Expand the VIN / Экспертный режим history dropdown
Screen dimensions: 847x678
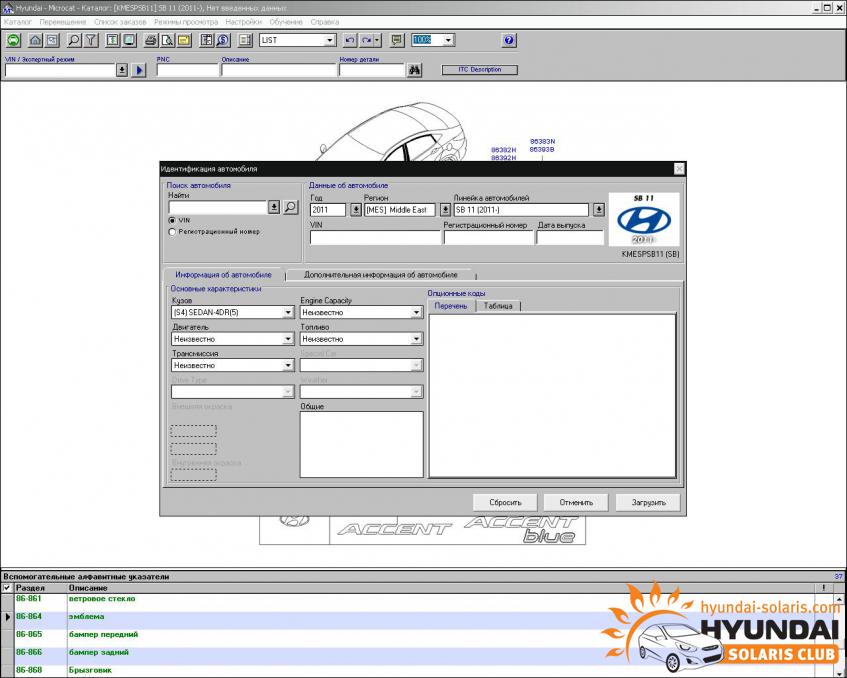coord(122,70)
